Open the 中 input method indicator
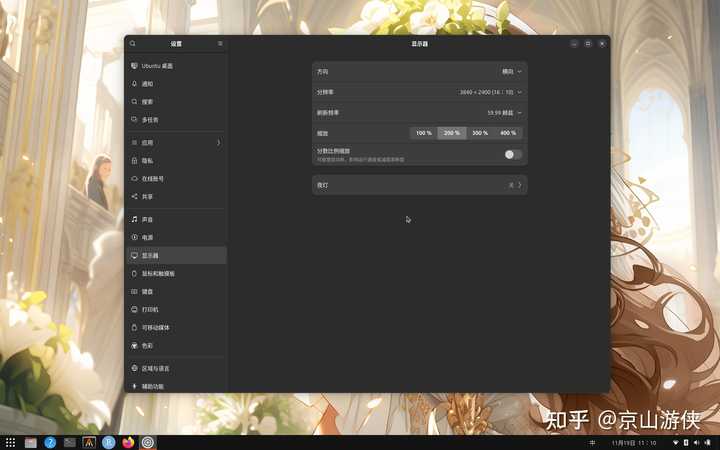 click(x=592, y=443)
